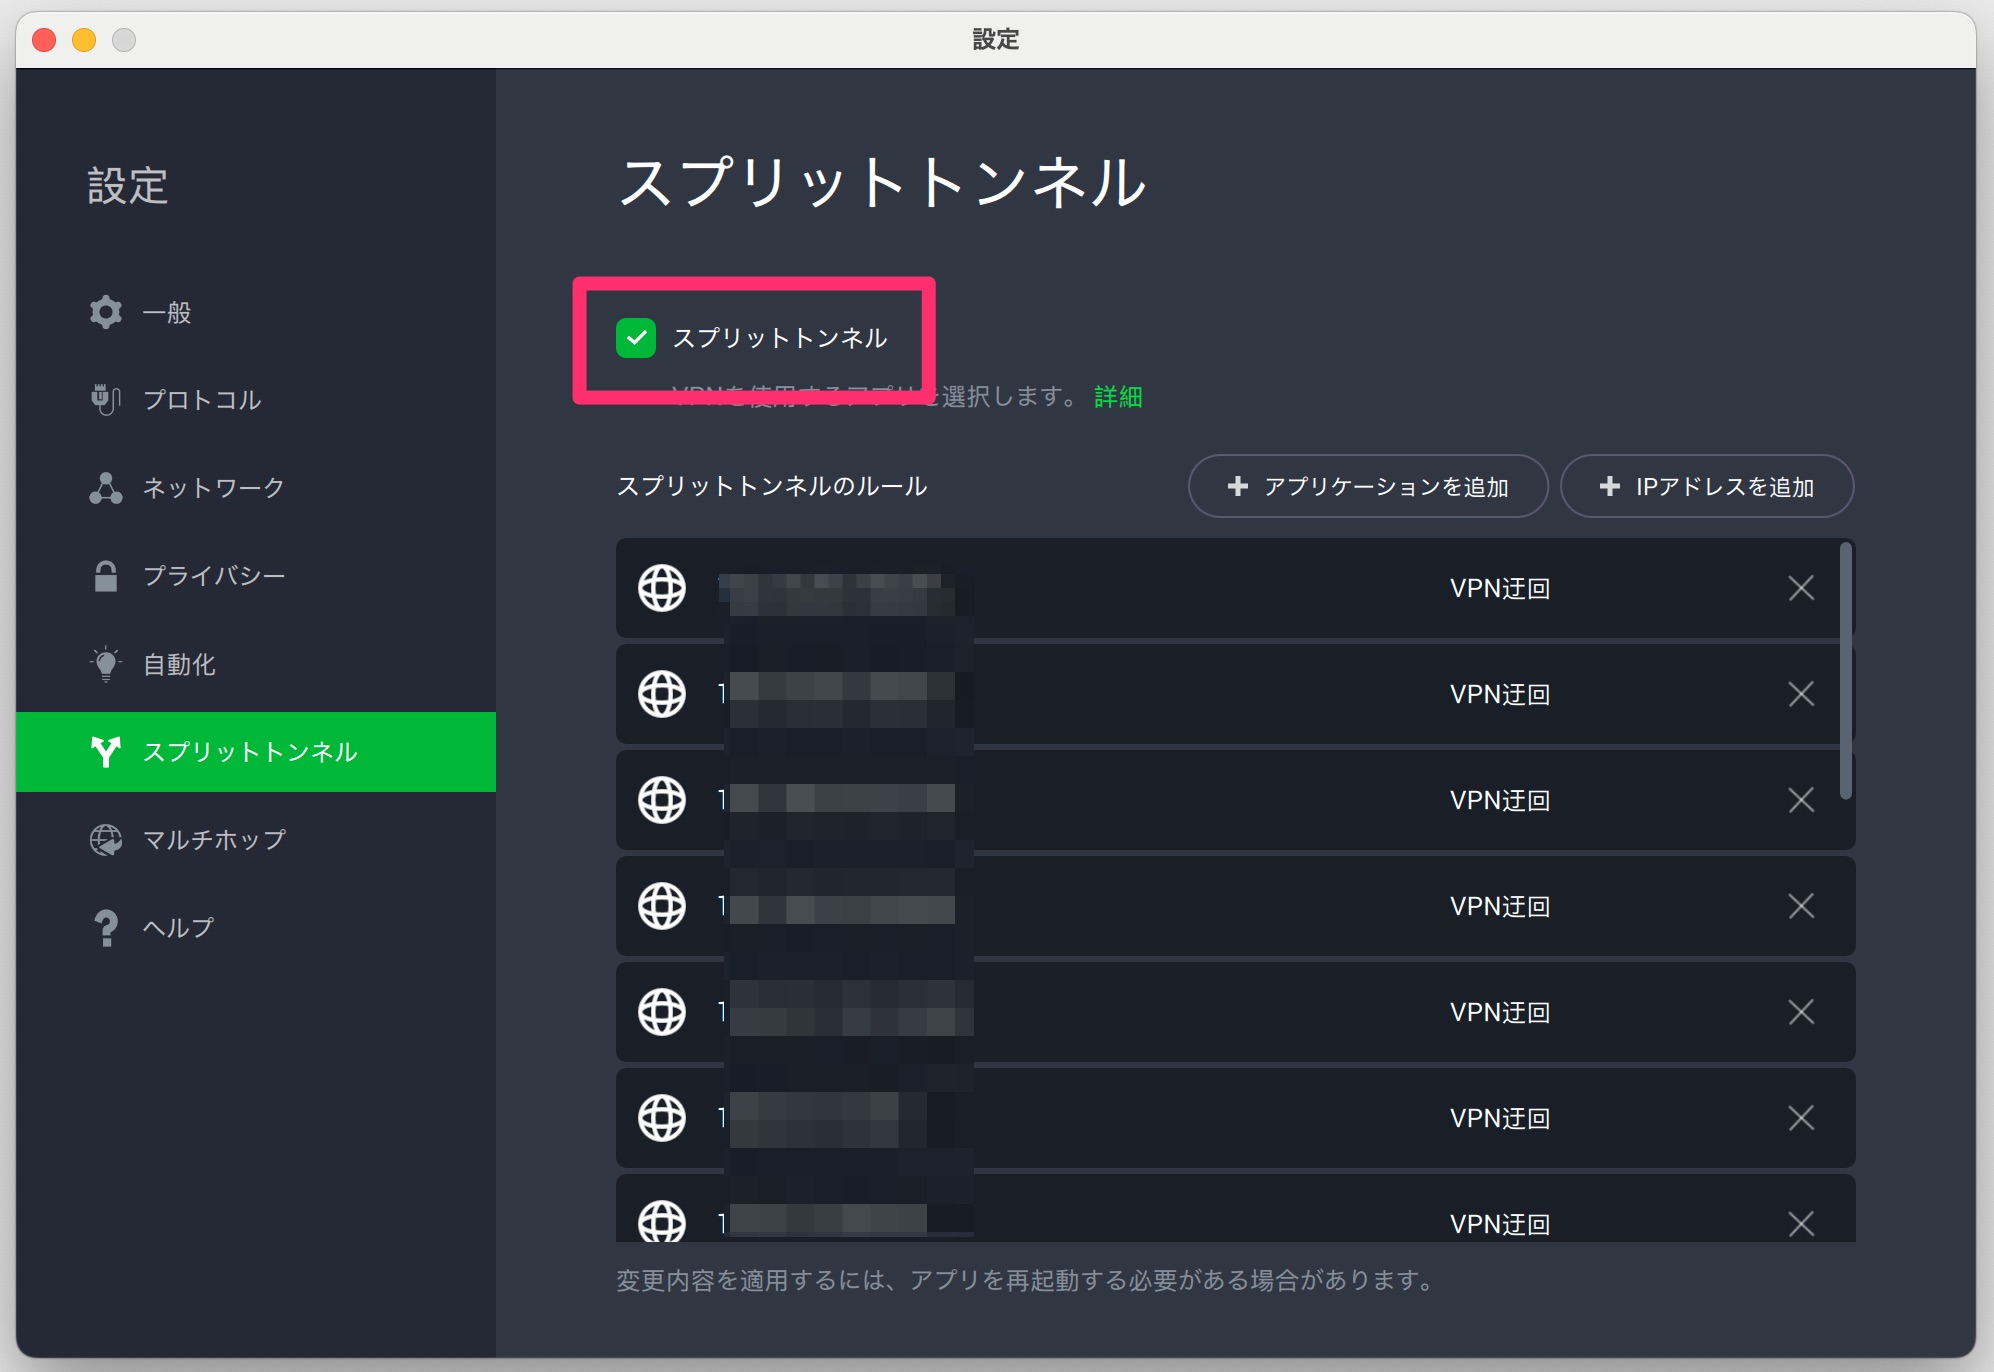Screen dimensions: 1994x1372
Task: Click VPN迂回 label in first rule row
Action: click(x=1500, y=588)
